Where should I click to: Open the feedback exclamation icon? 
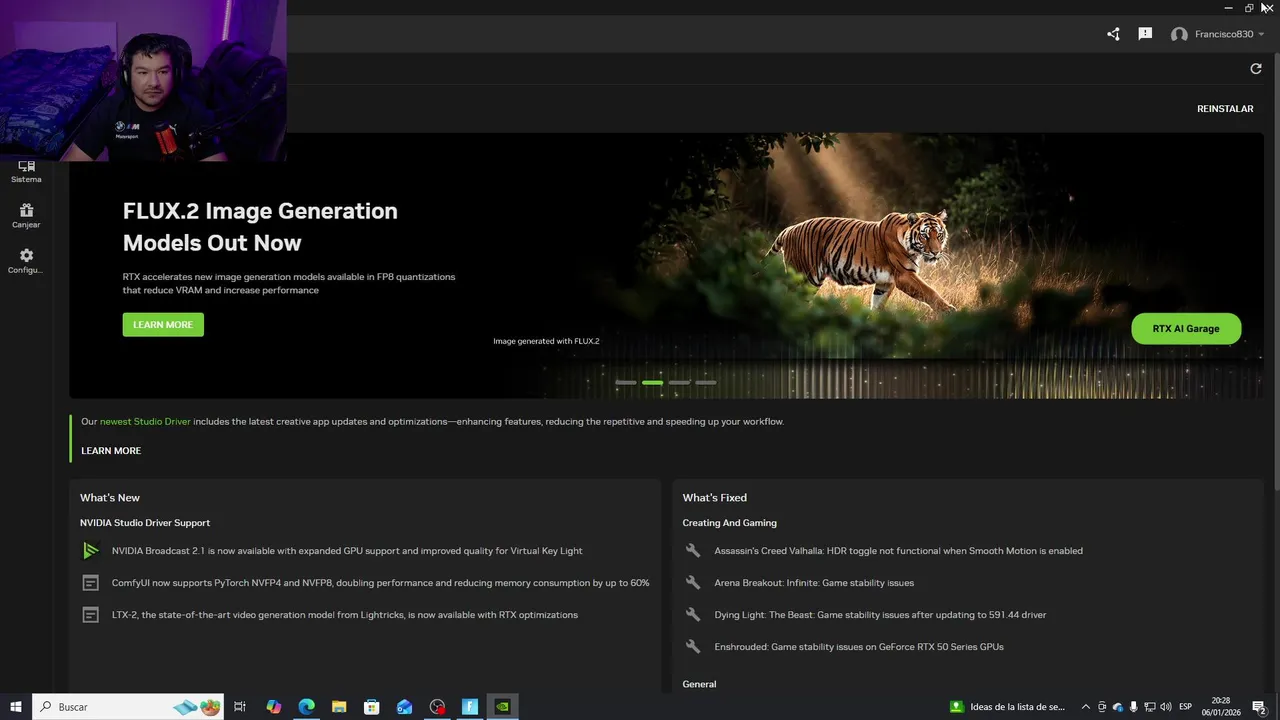[x=1145, y=34]
